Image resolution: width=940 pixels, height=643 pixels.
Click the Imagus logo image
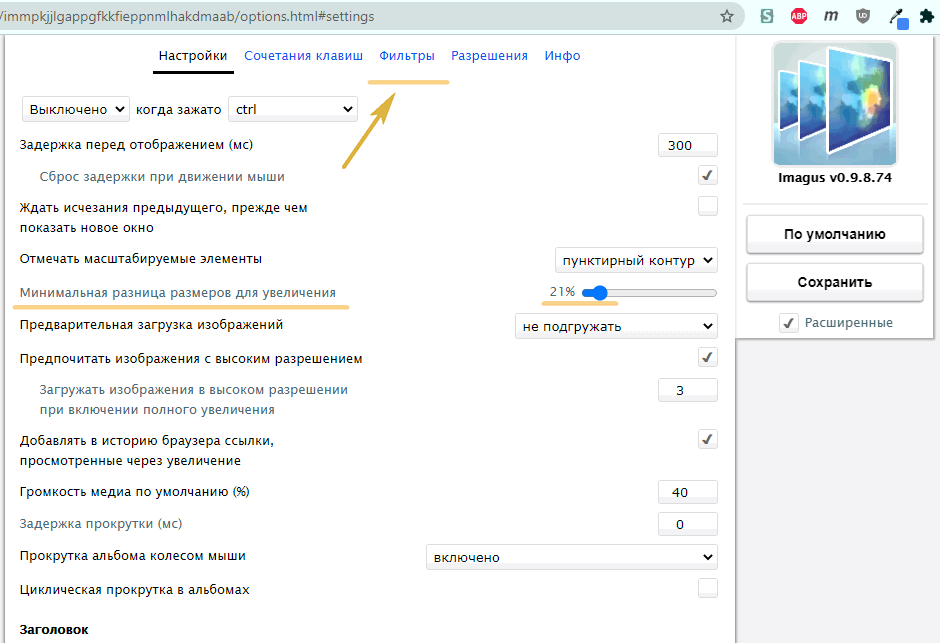(835, 104)
